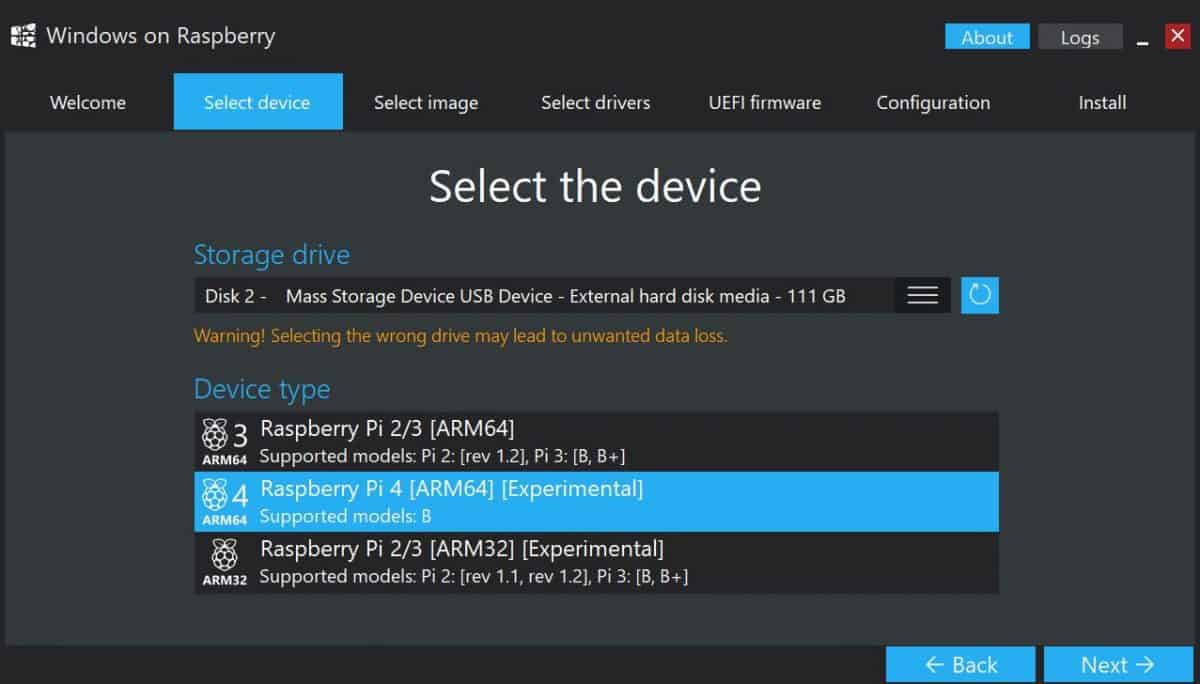Click the data loss warning text
The image size is (1200, 684).
click(x=461, y=336)
